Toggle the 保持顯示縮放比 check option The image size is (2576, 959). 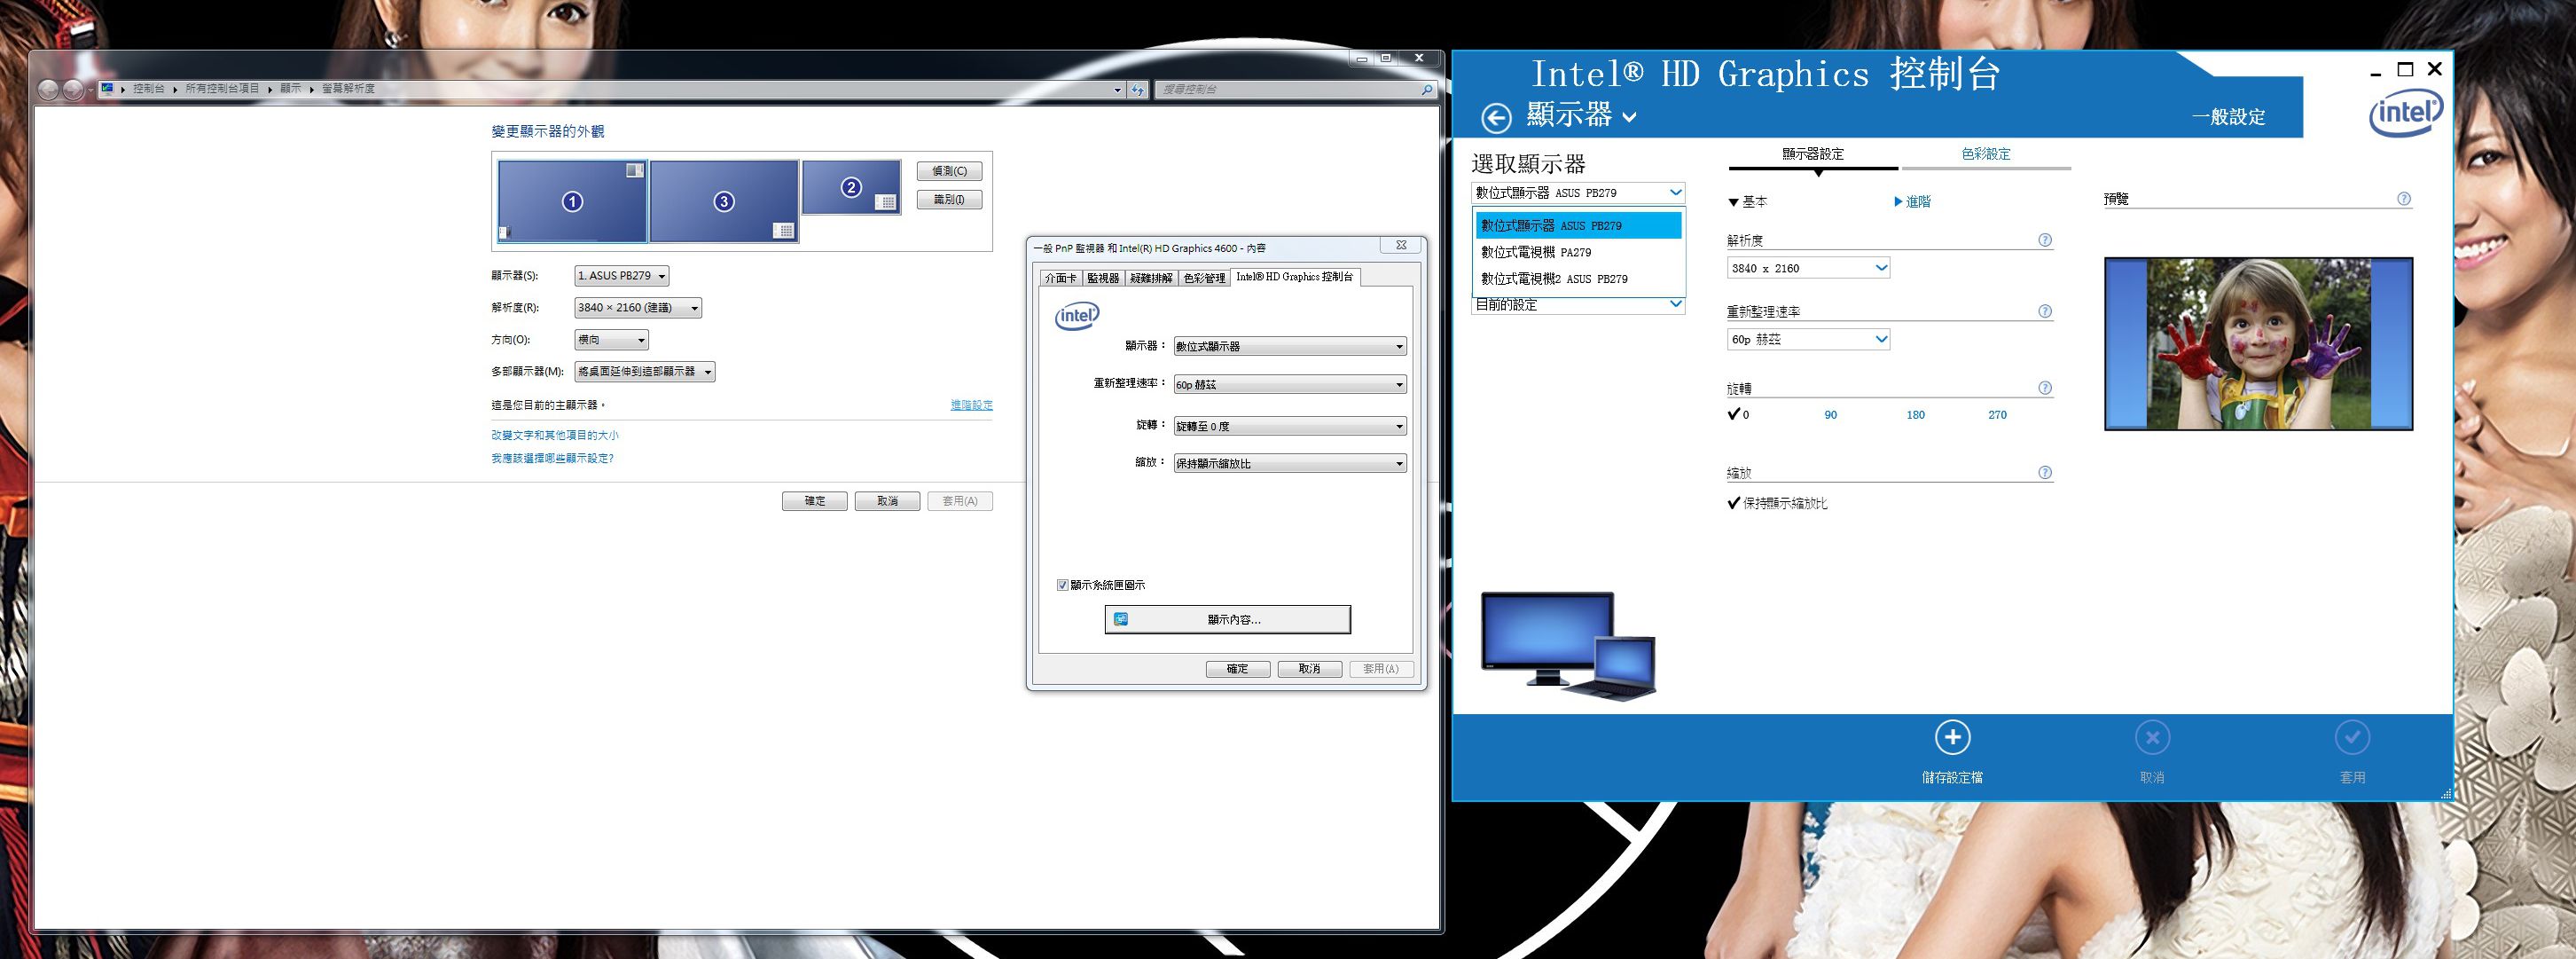[1777, 503]
